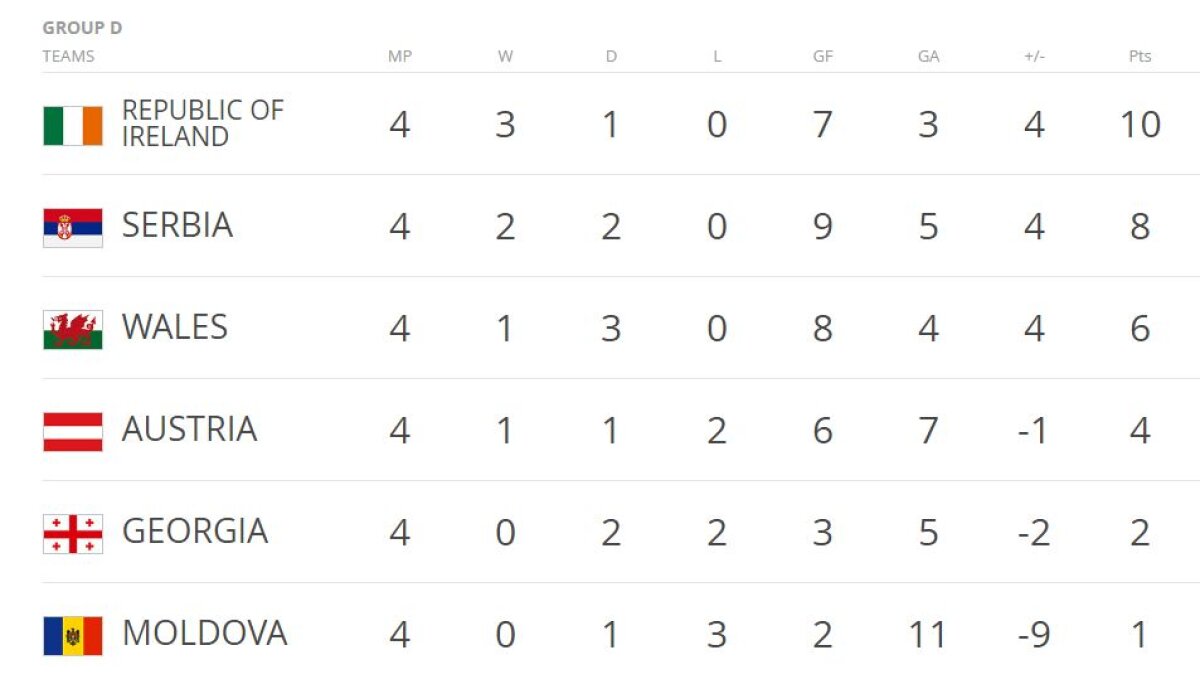The width and height of the screenshot is (1200, 684).
Task: Click the Republic of Ireland flag icon
Action: coord(73,126)
